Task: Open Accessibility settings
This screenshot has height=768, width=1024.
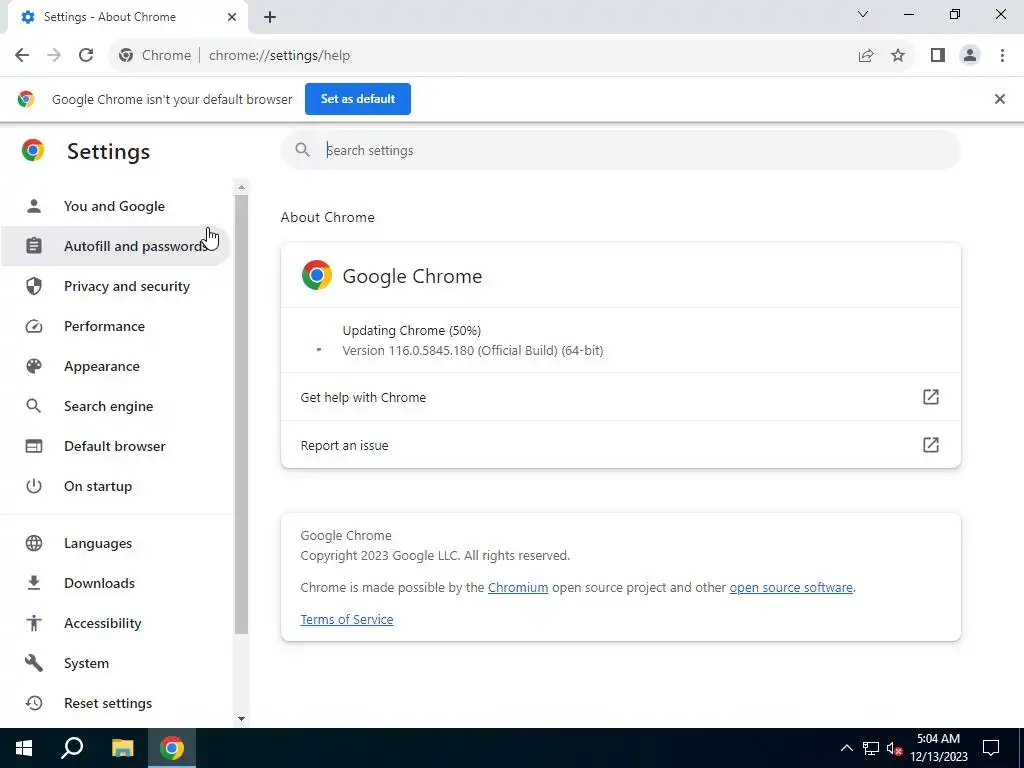Action: 114,623
